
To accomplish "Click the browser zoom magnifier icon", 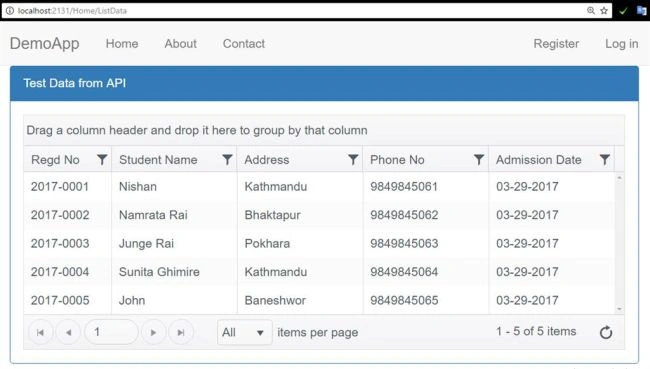I will [591, 11].
